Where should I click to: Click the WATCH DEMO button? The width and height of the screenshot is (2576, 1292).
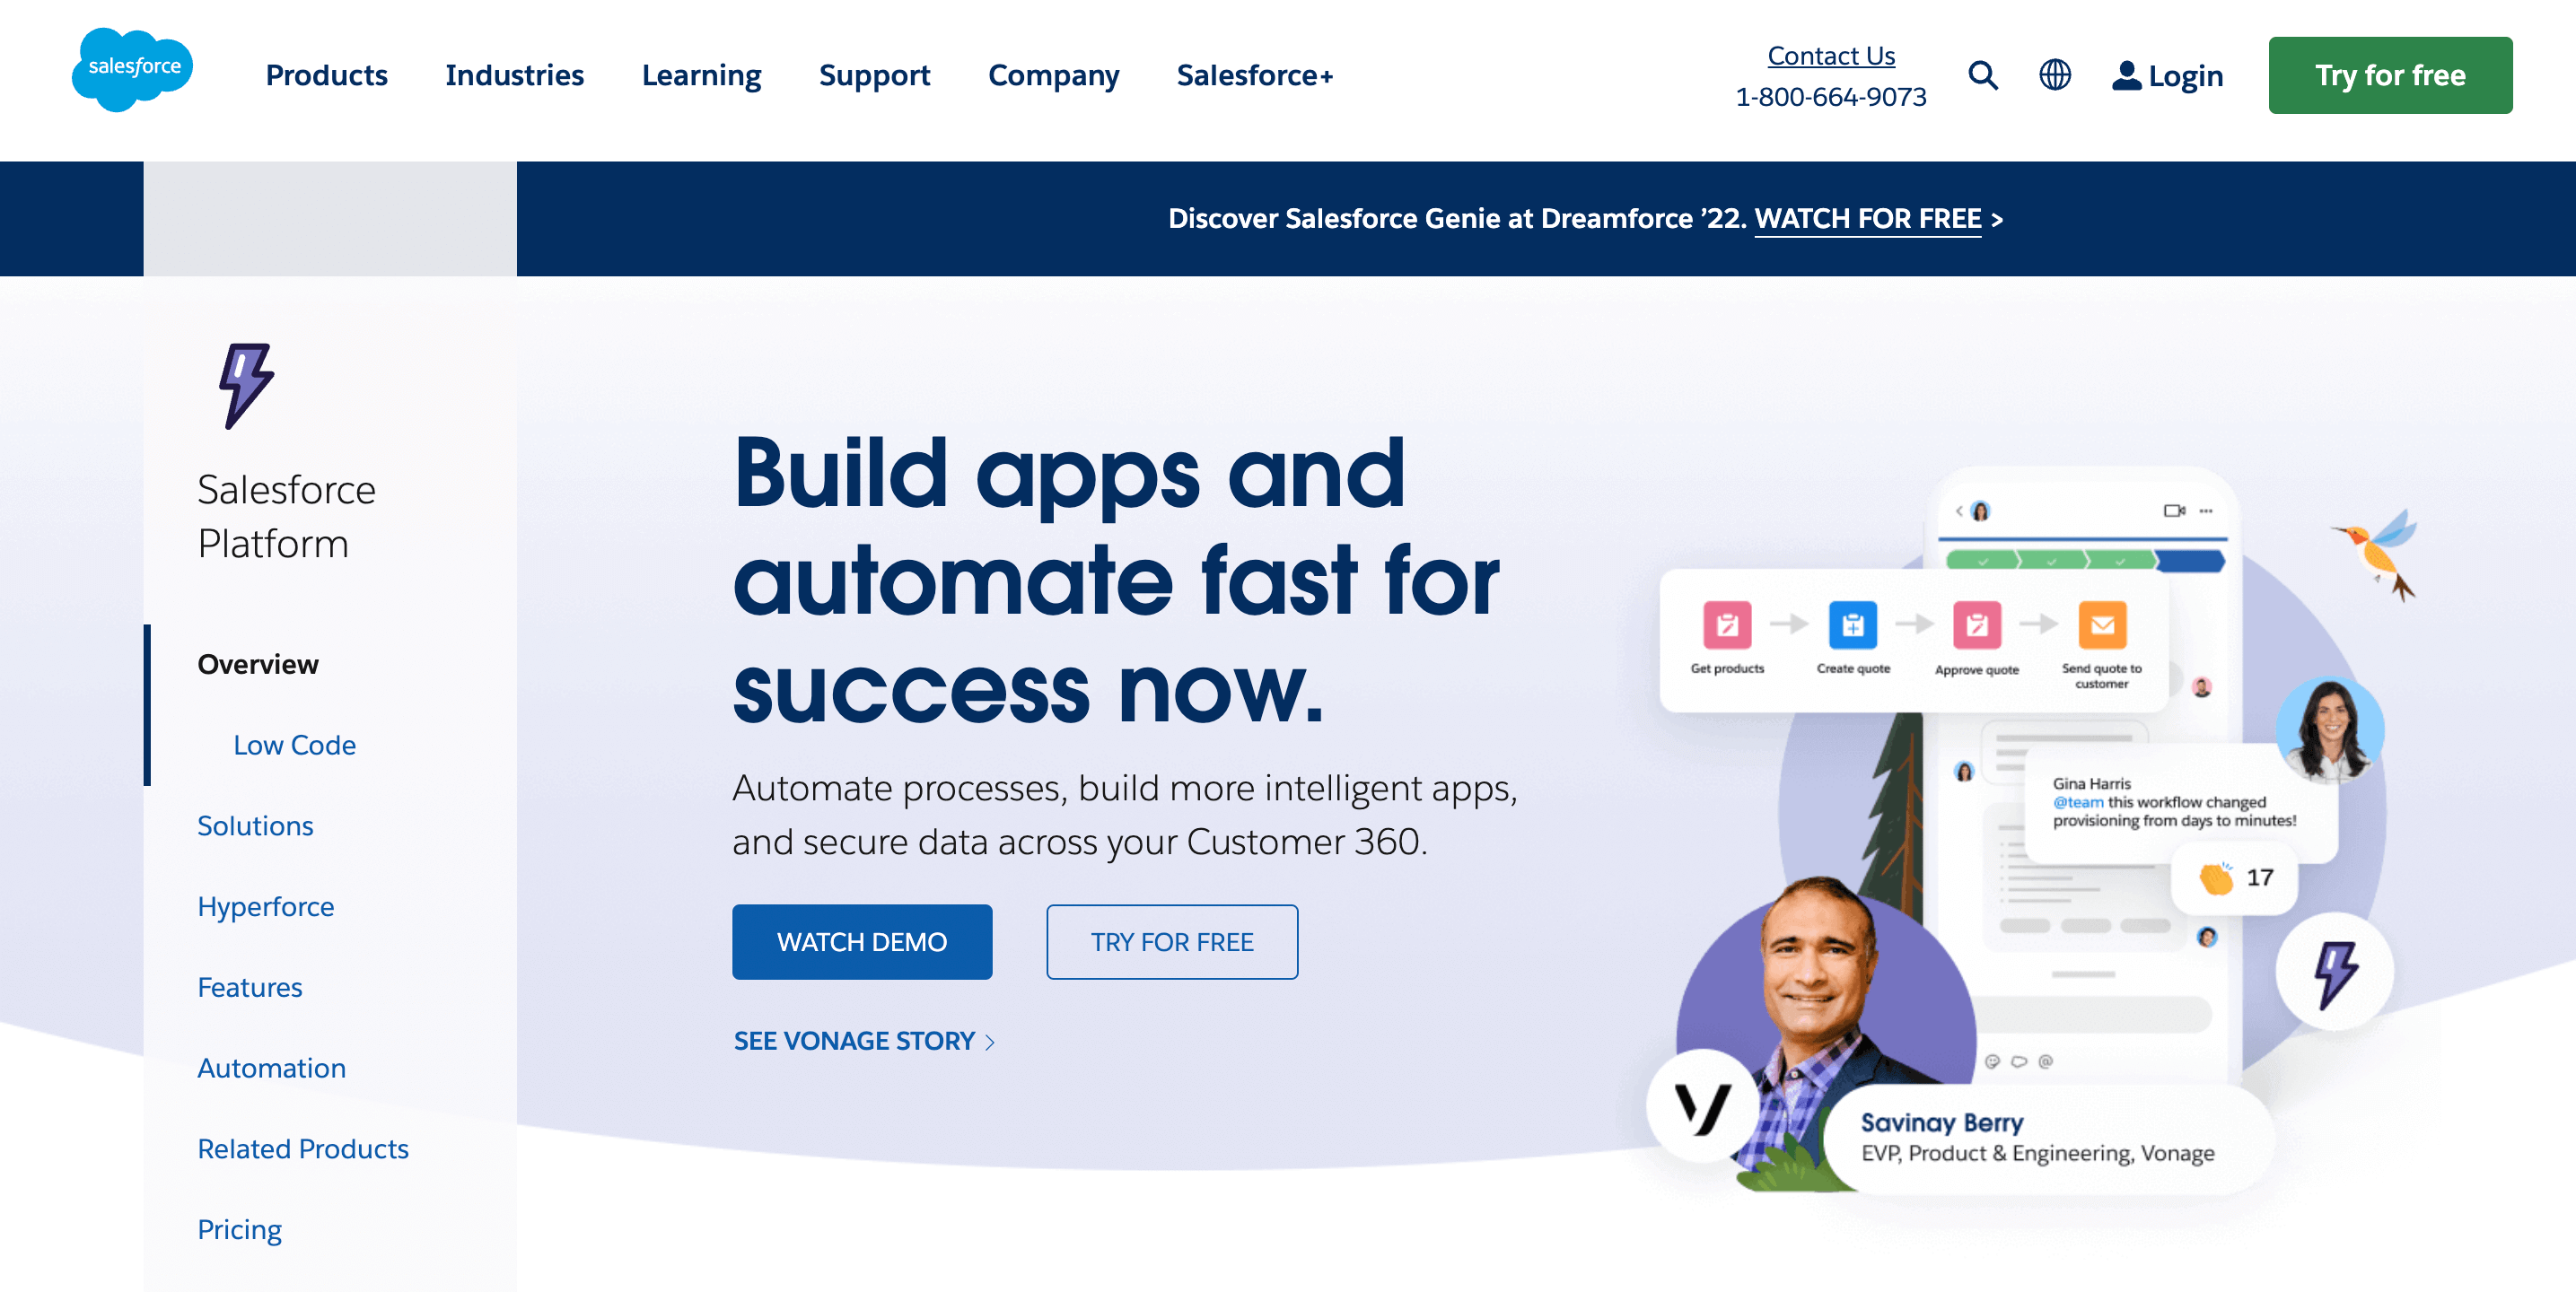click(862, 941)
